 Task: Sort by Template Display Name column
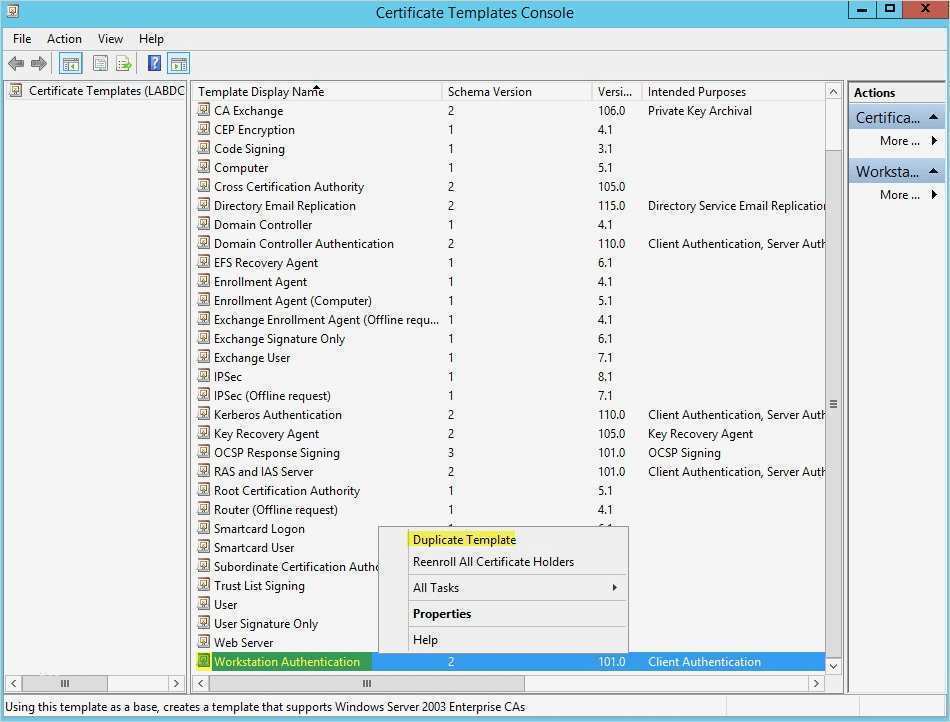(x=317, y=91)
